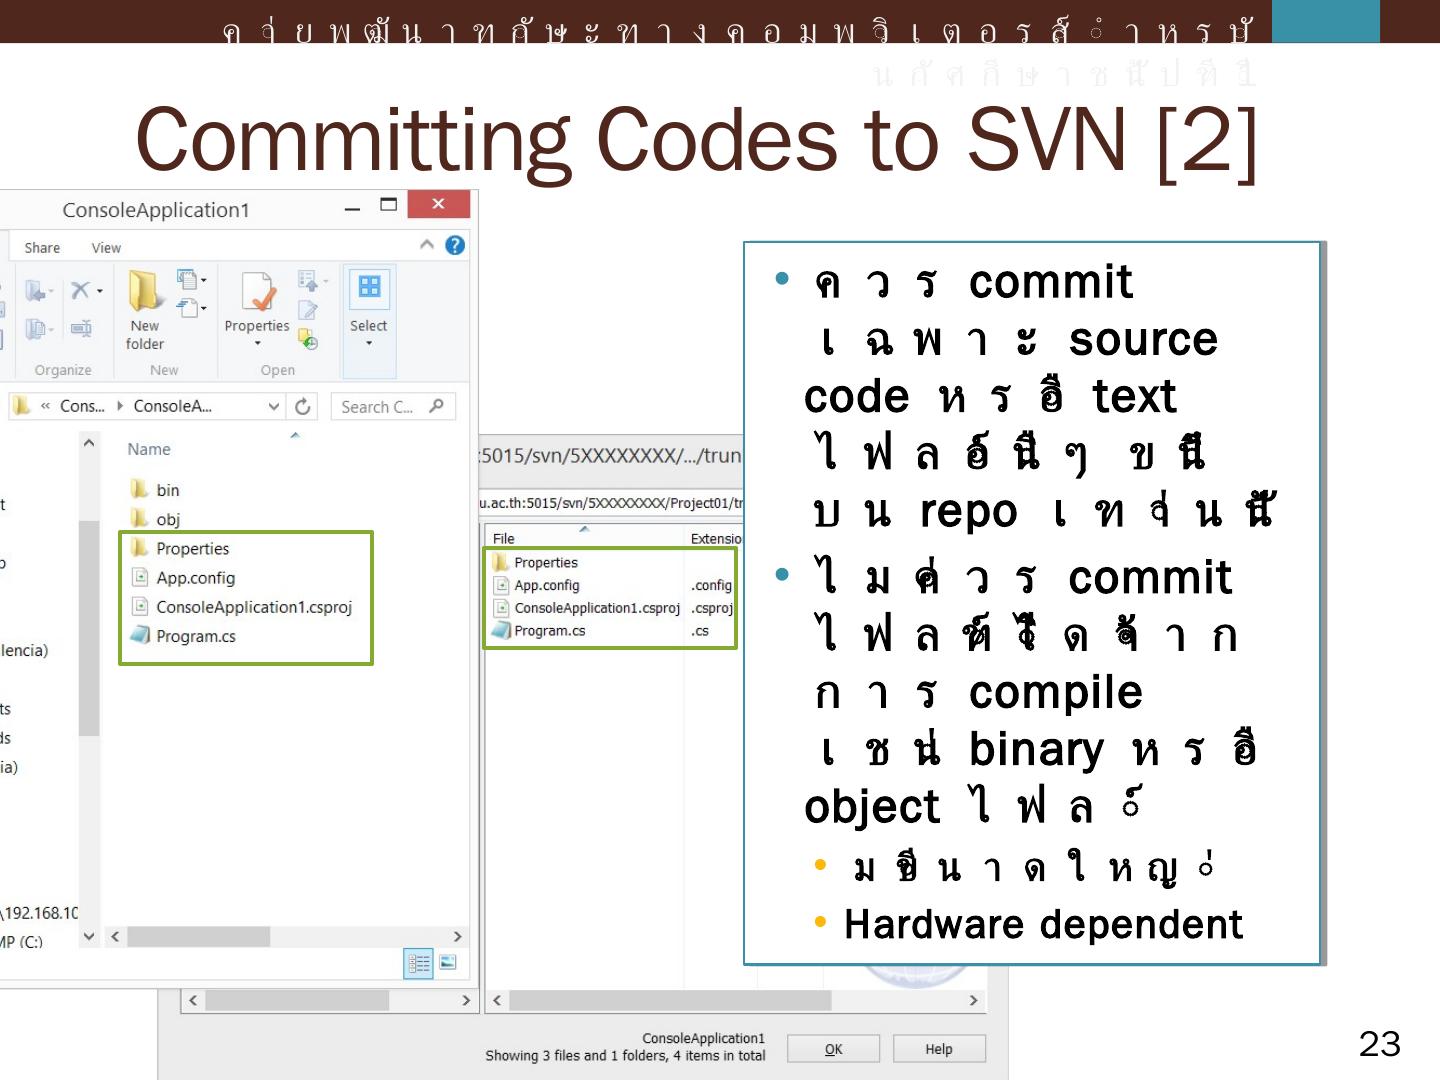The image size is (1440, 1080).
Task: Click the SVN dialog list left scroll arrow
Action: tap(497, 1000)
